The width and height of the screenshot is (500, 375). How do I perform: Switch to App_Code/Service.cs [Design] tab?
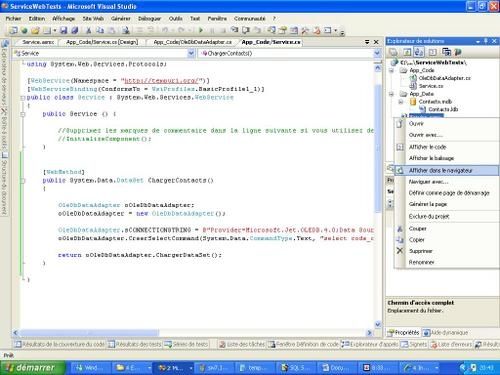click(x=102, y=42)
